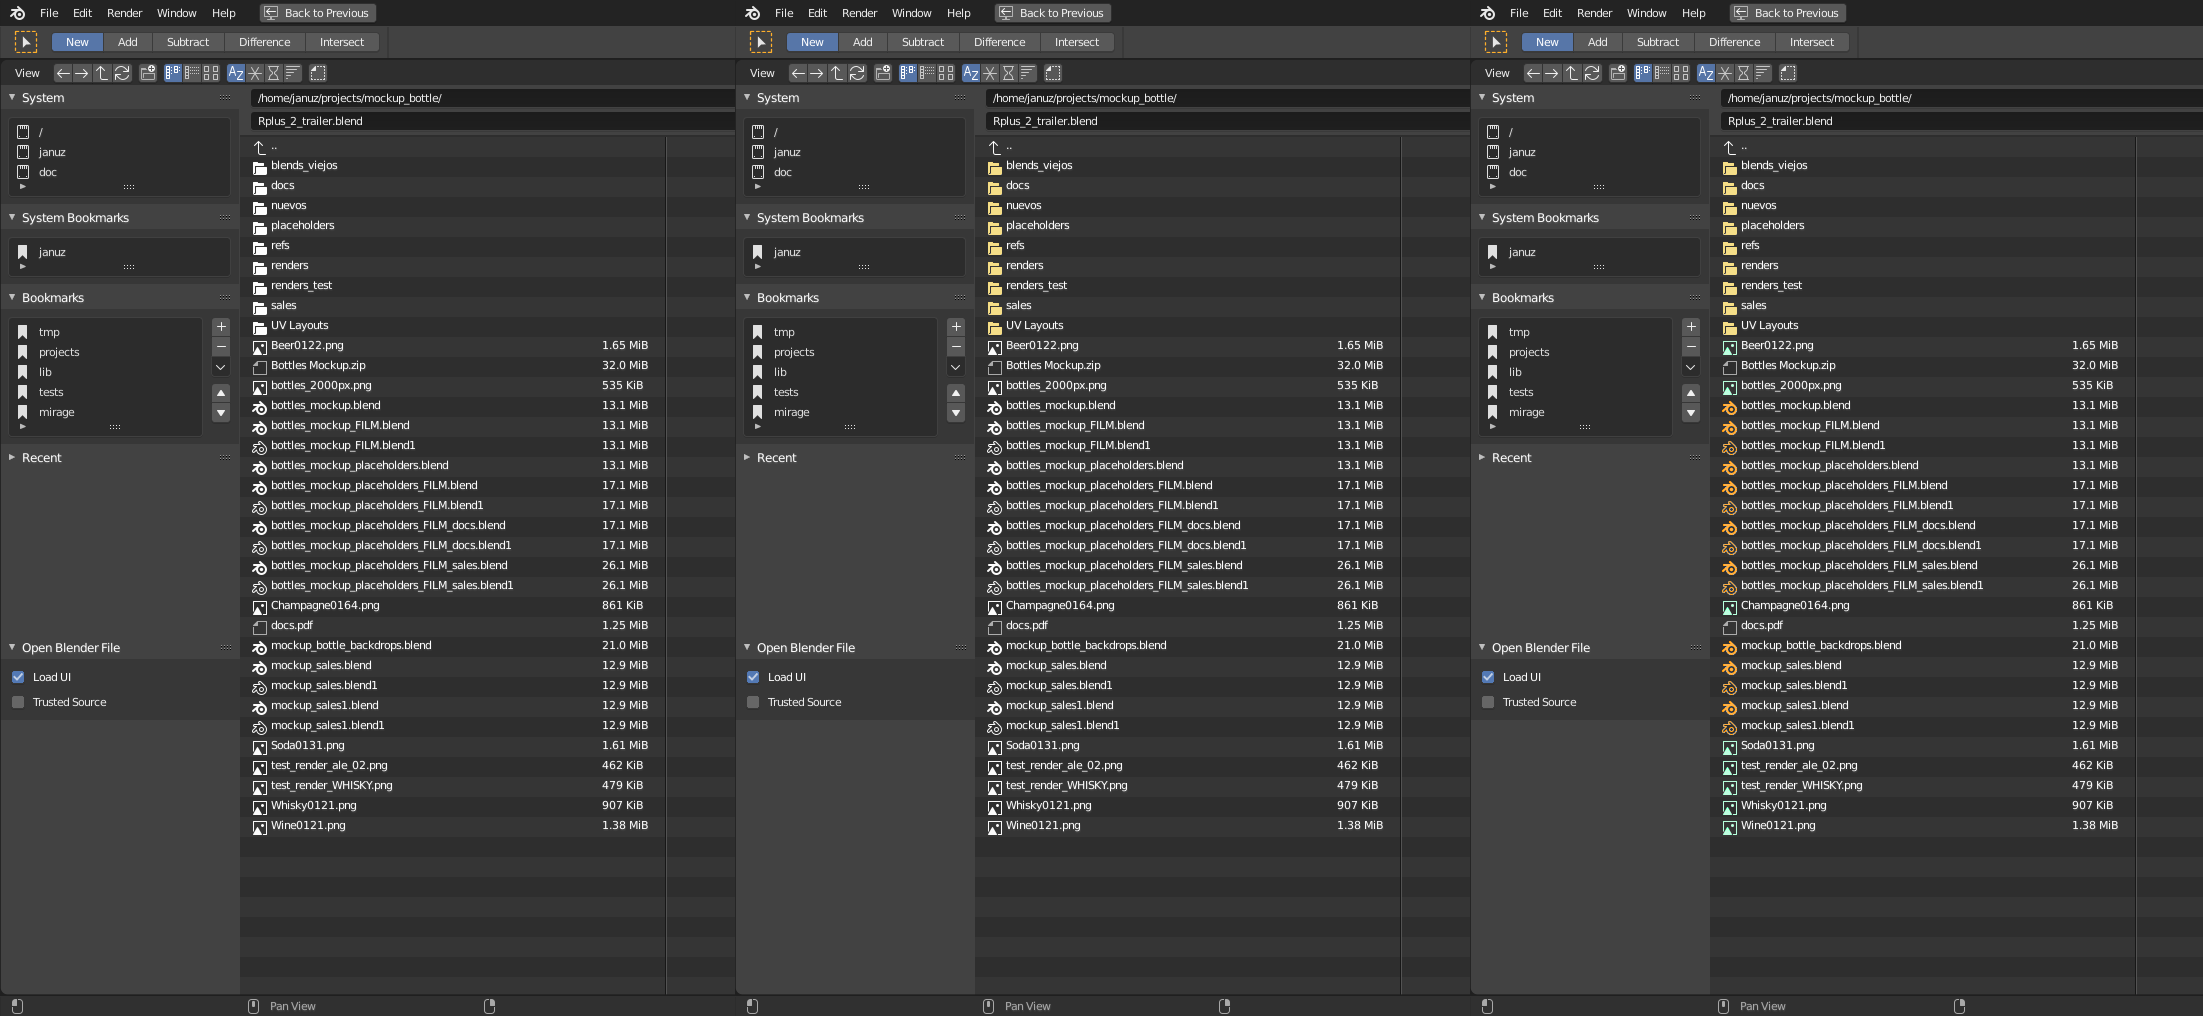Enable Trusted Source in right browser
This screenshot has width=2203, height=1016.
click(x=1488, y=702)
